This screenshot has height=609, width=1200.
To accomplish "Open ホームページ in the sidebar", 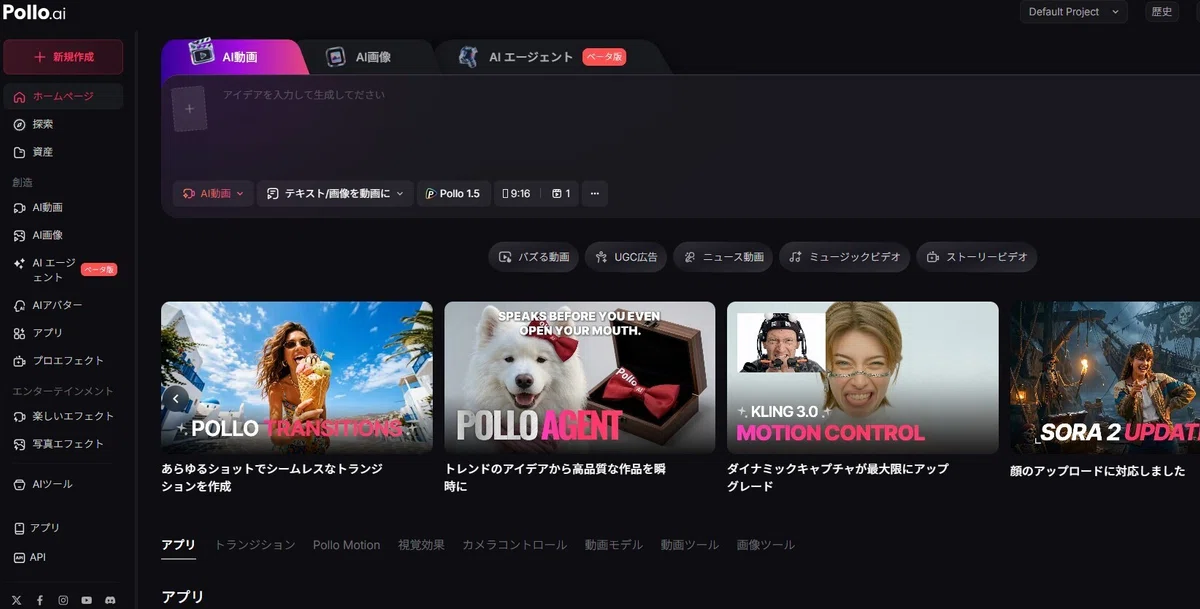I will [x=63, y=97].
